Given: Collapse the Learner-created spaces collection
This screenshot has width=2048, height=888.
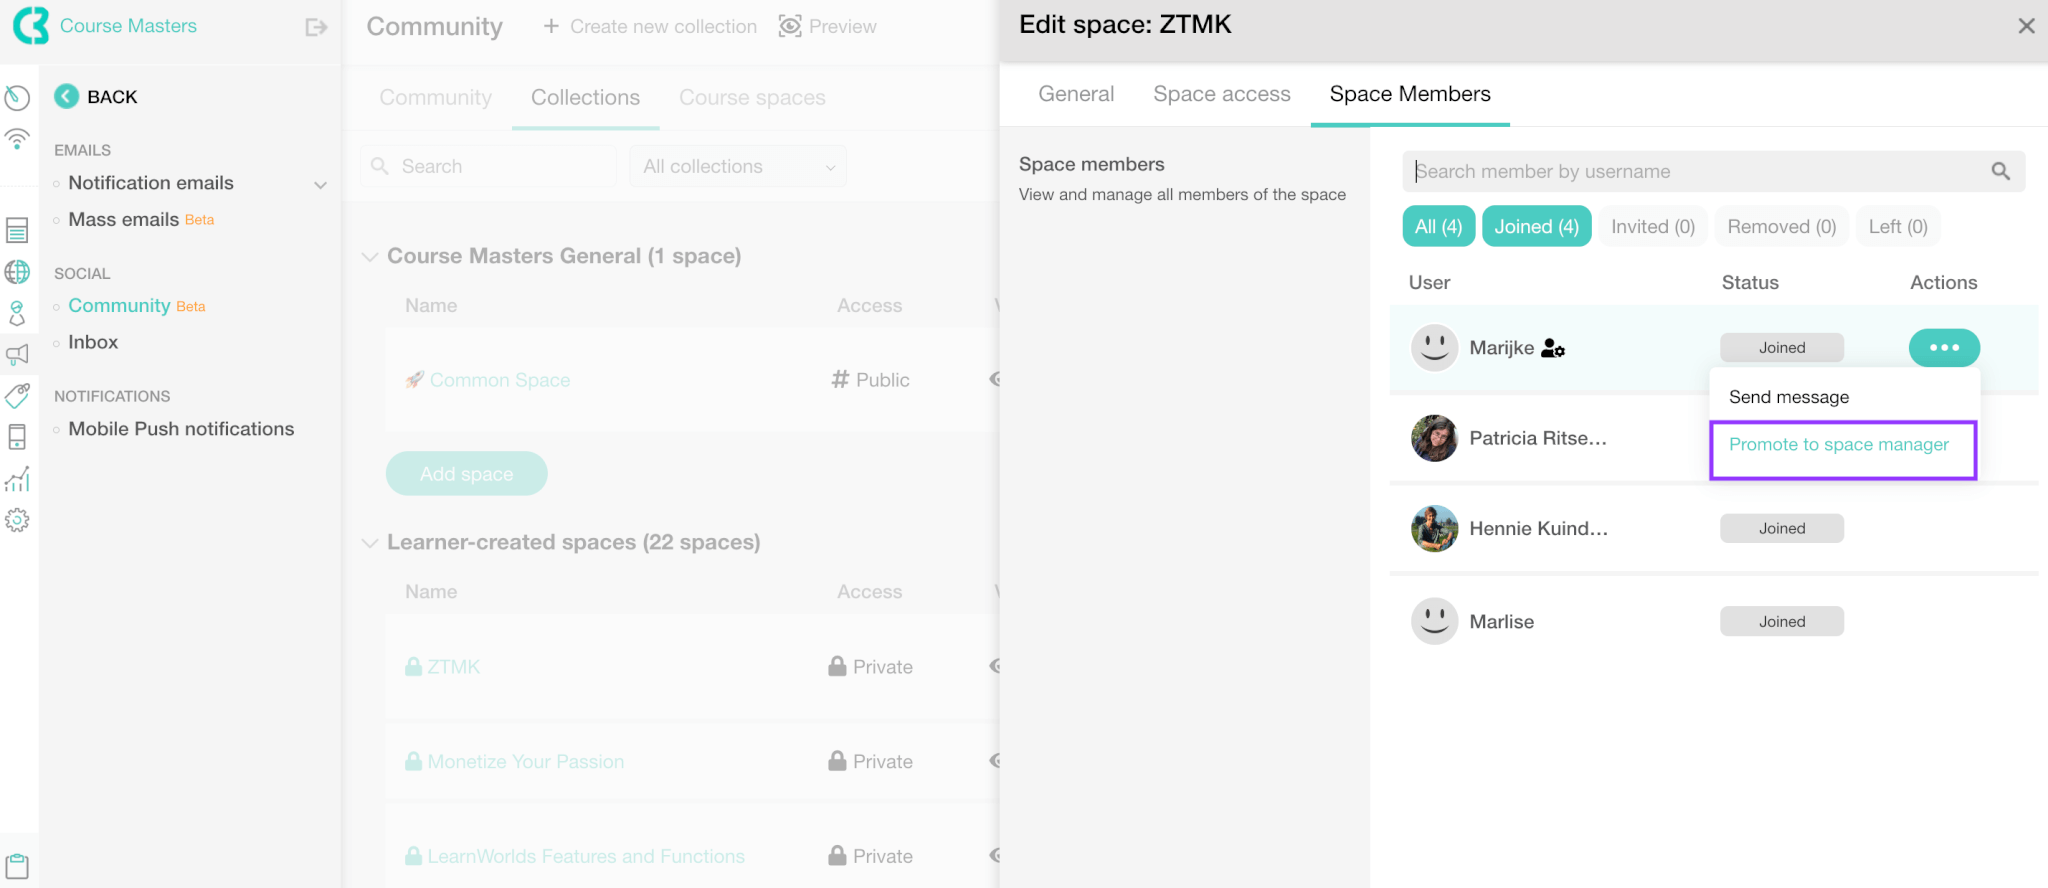Looking at the screenshot, I should click(370, 542).
